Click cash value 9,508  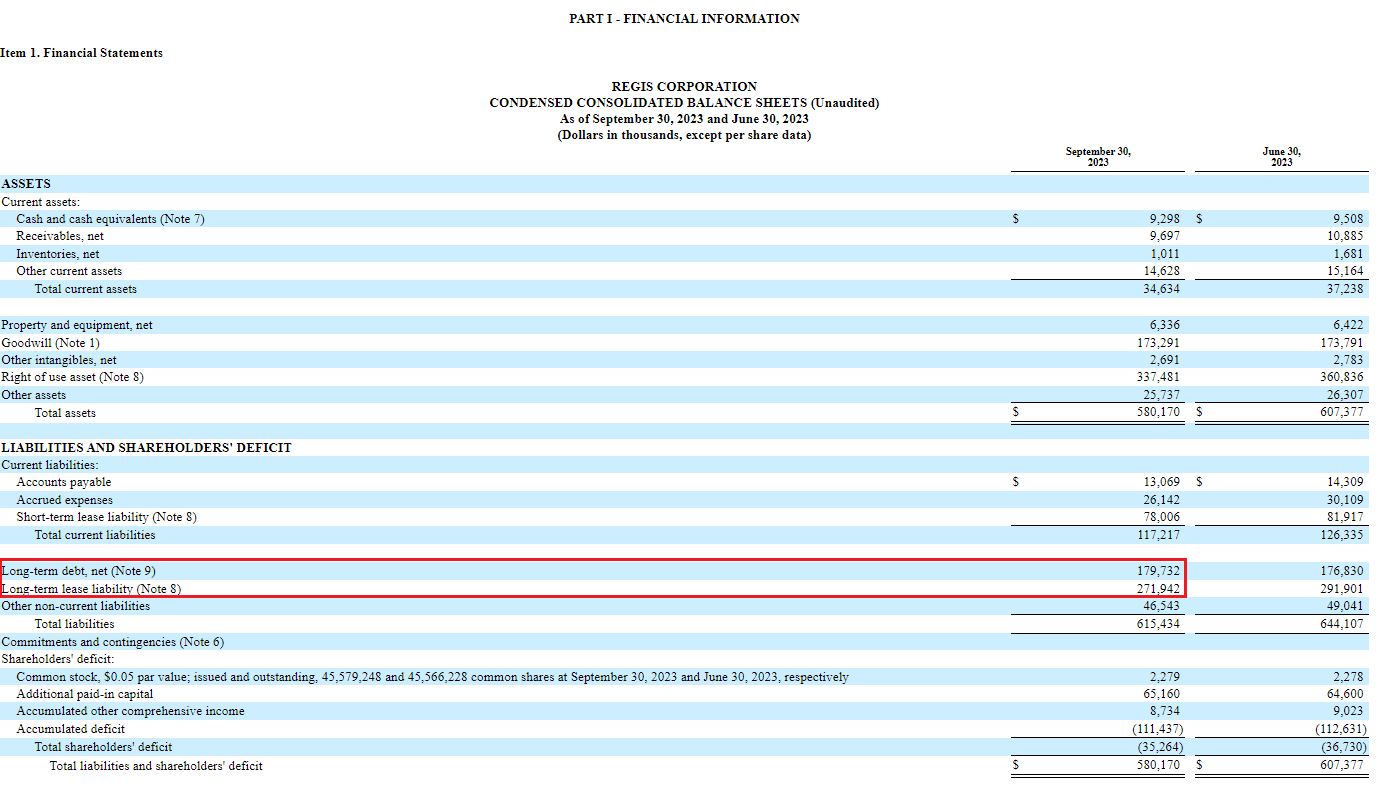coord(1348,219)
